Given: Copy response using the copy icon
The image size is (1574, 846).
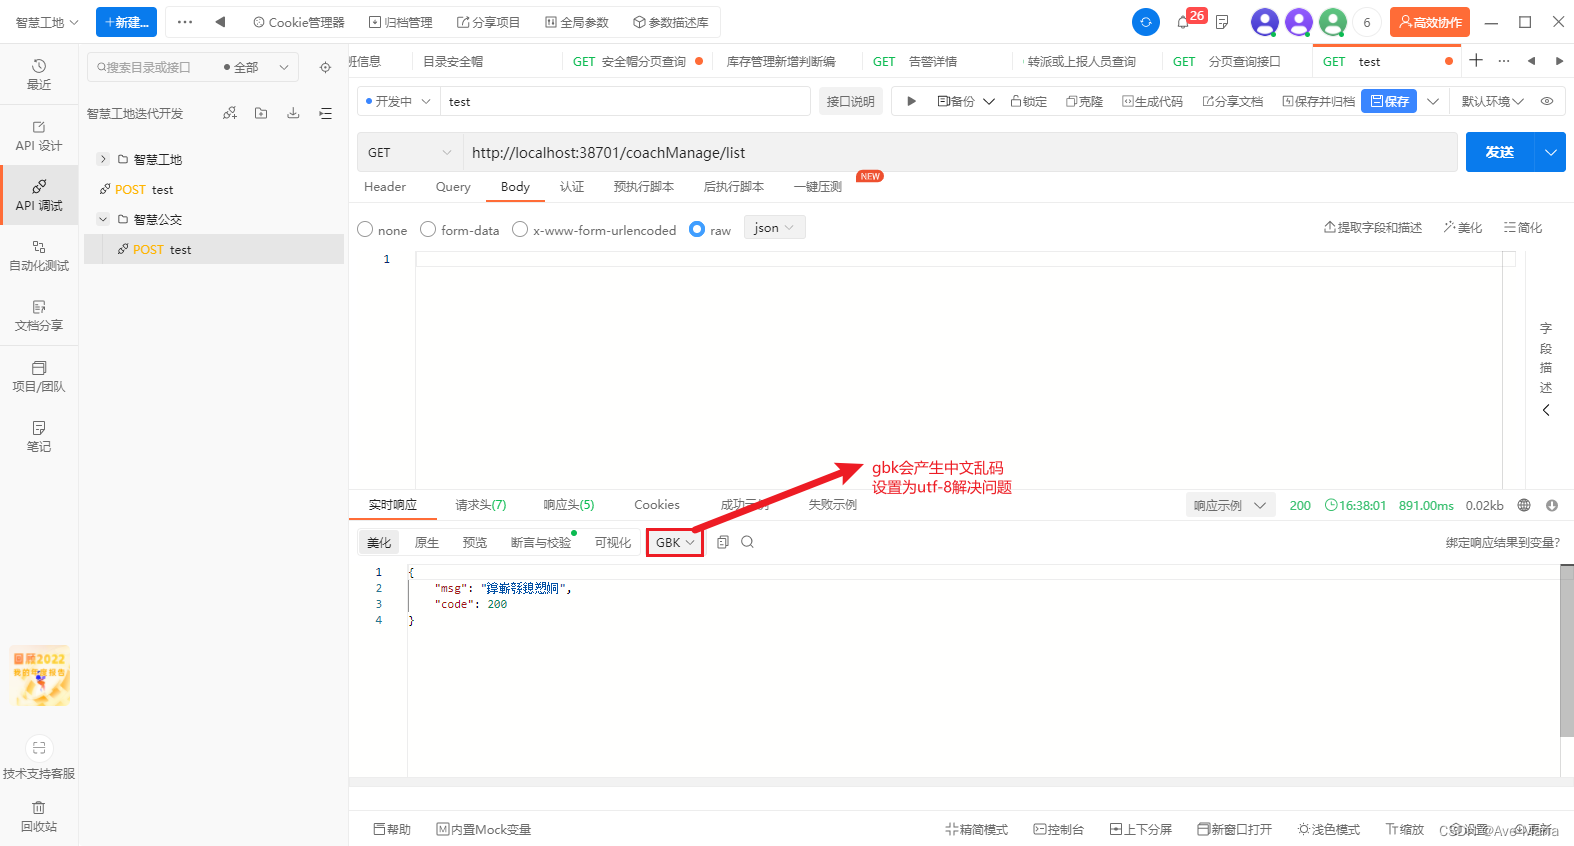Looking at the screenshot, I should (x=723, y=542).
